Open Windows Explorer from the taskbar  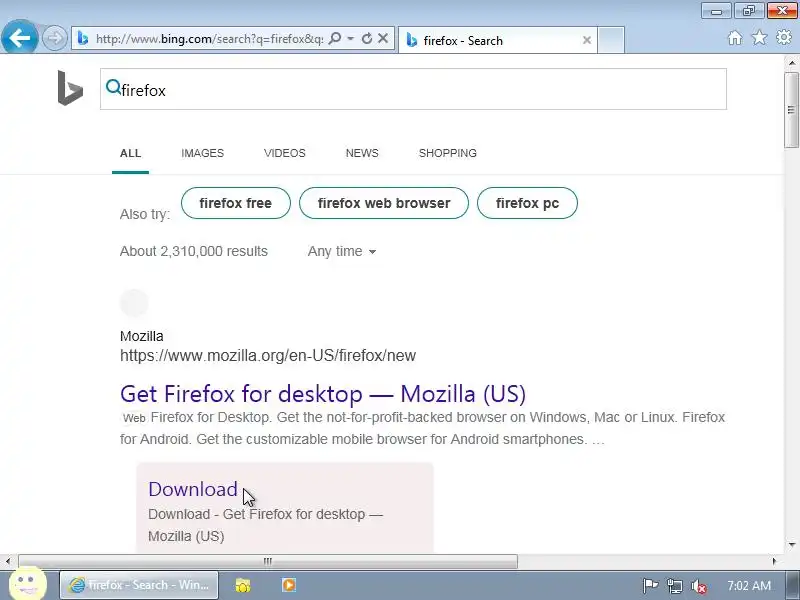[x=243, y=585]
